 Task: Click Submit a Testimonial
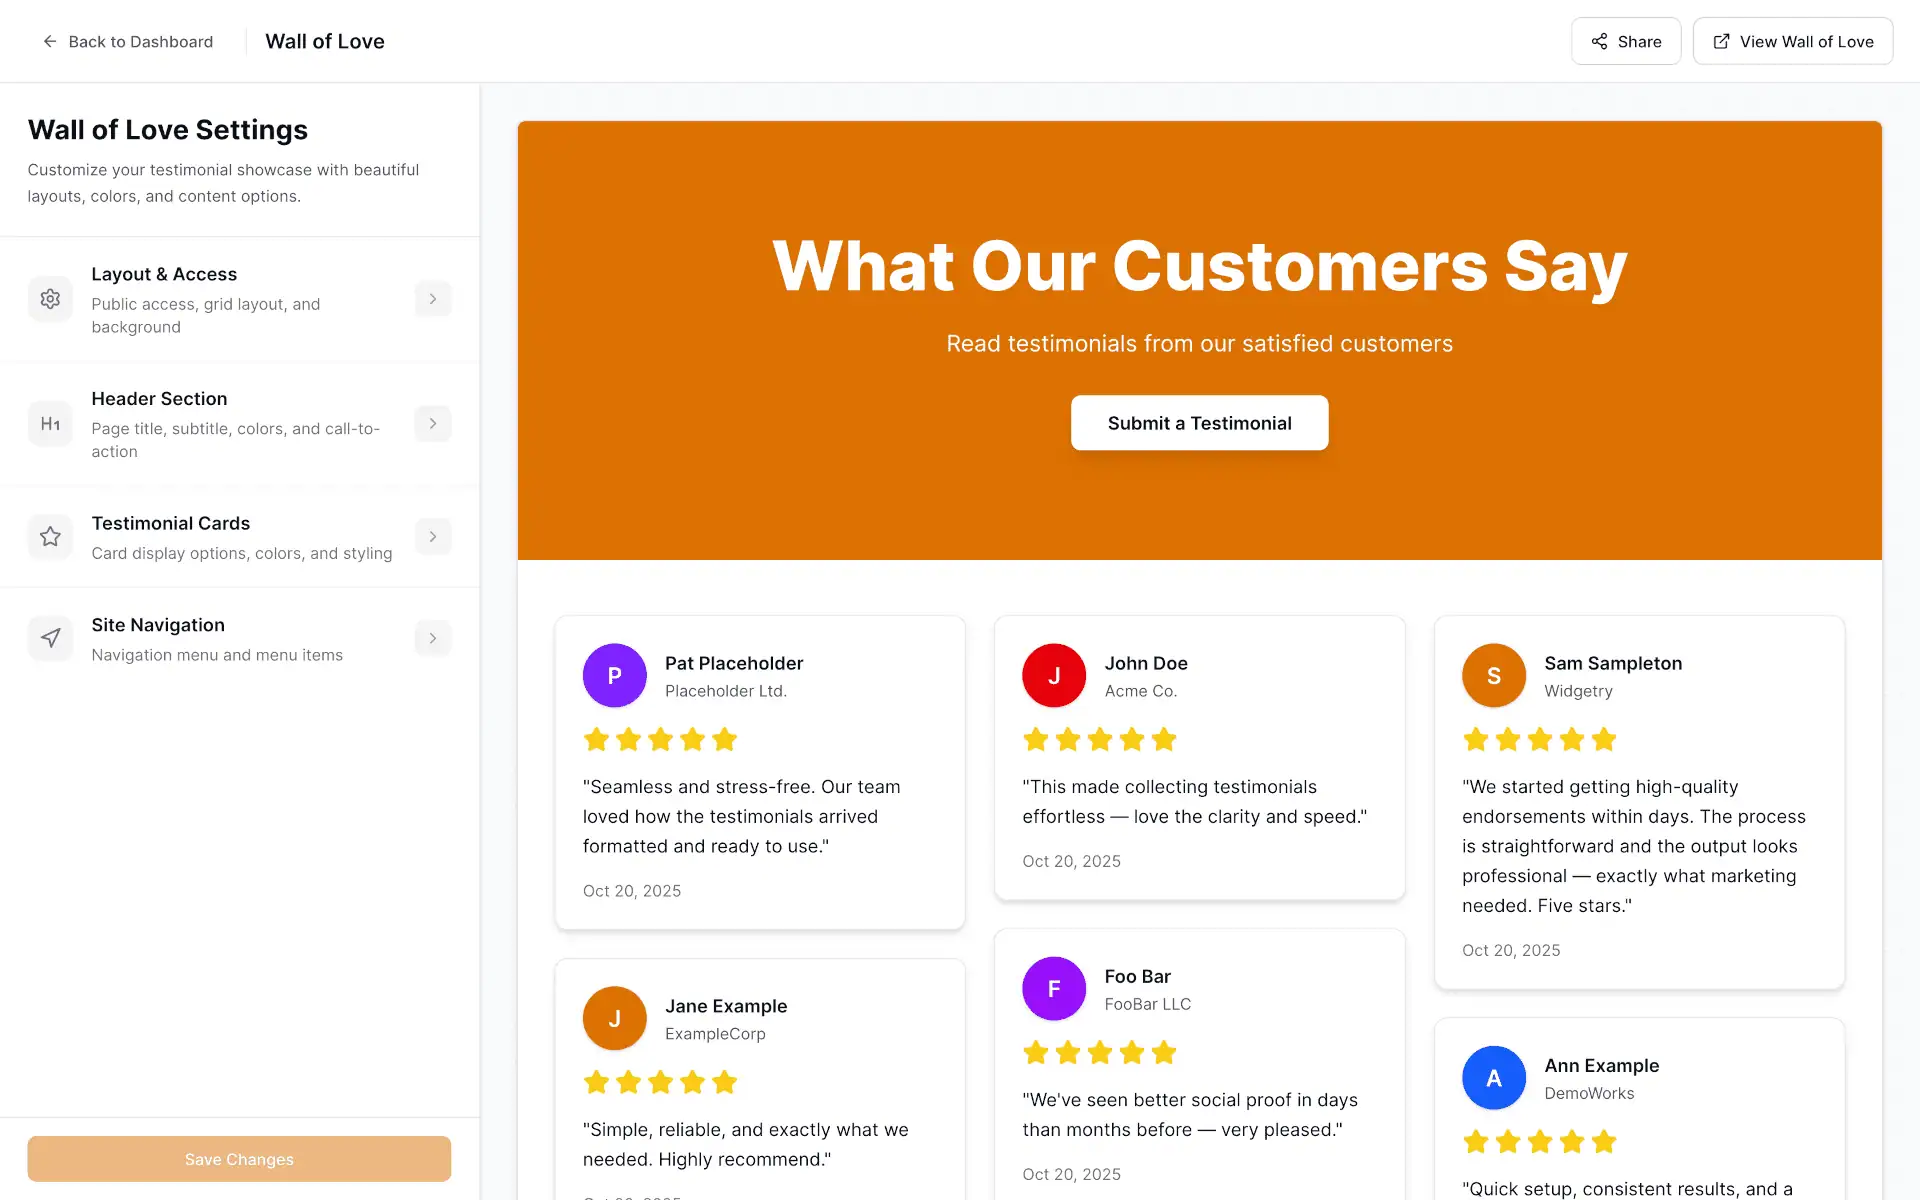coord(1199,422)
